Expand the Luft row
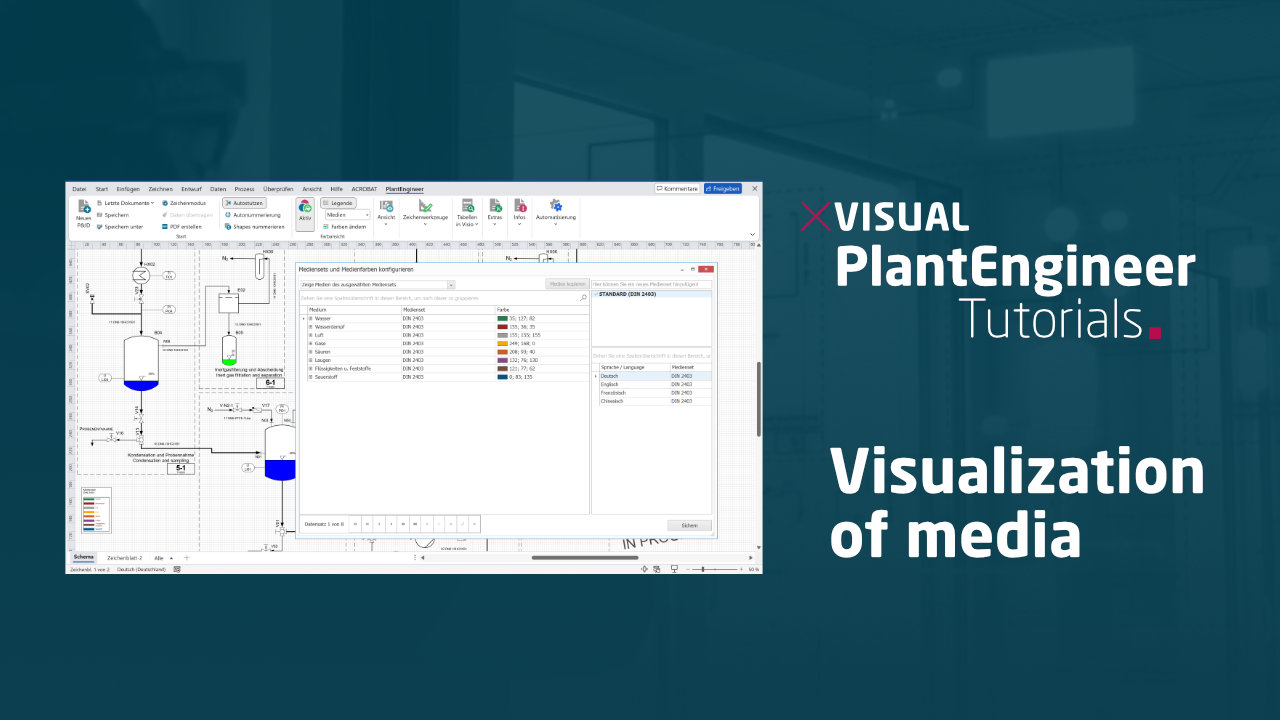Screen dimensions: 1280x720 point(311,335)
